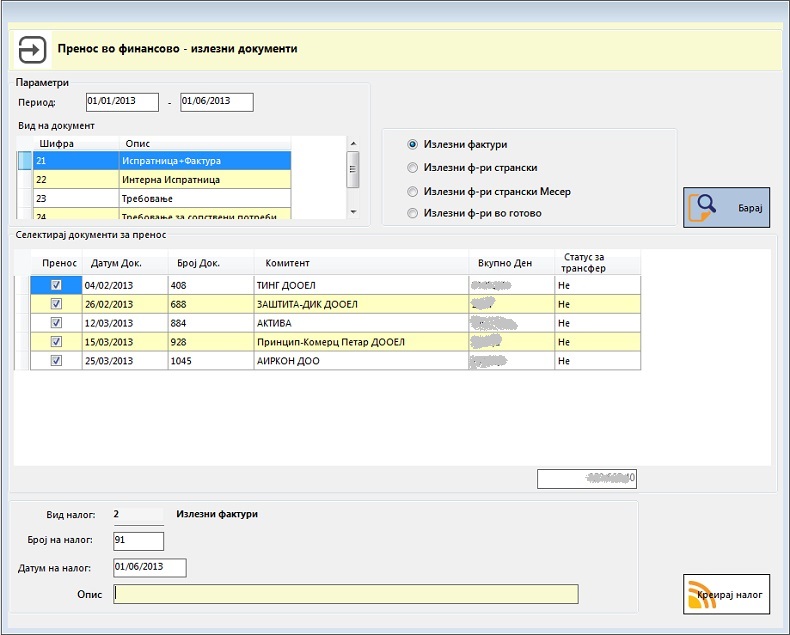Click the Креирај налог button
This screenshot has width=790, height=635.
pos(726,594)
